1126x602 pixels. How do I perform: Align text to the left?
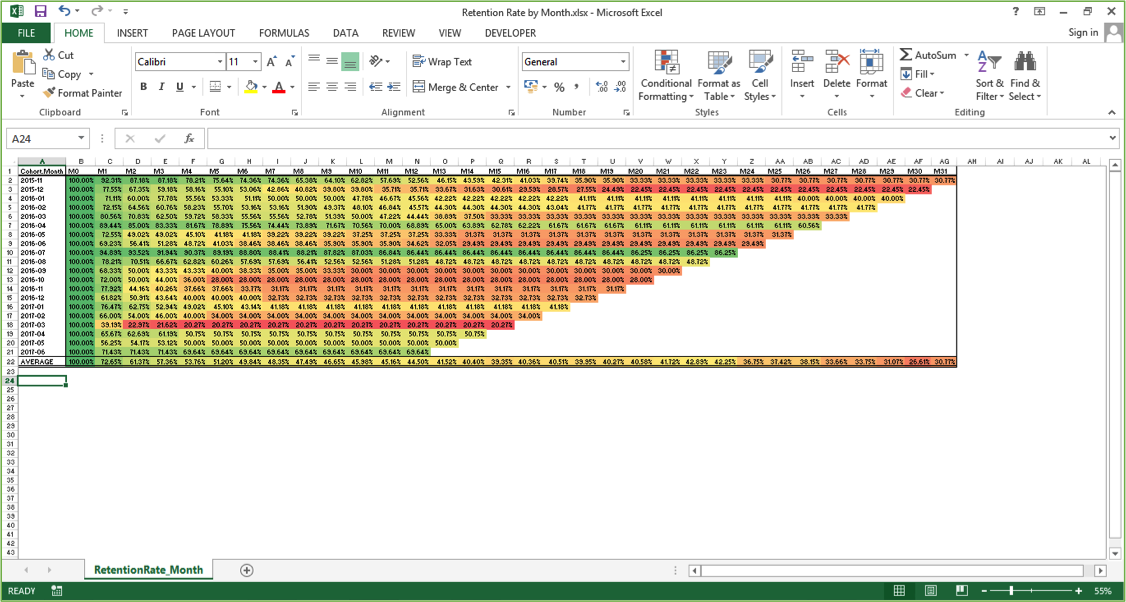coord(314,87)
